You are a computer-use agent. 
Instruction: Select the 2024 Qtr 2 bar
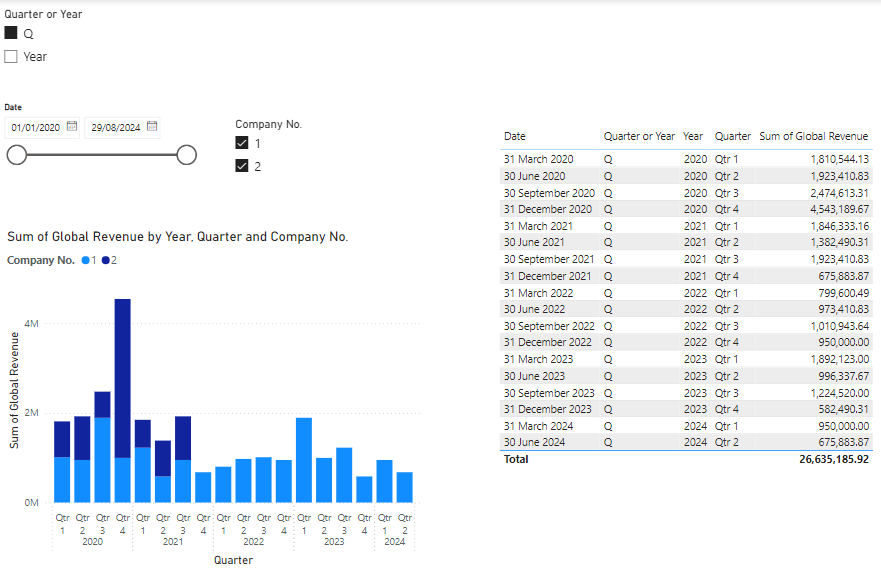(x=405, y=487)
